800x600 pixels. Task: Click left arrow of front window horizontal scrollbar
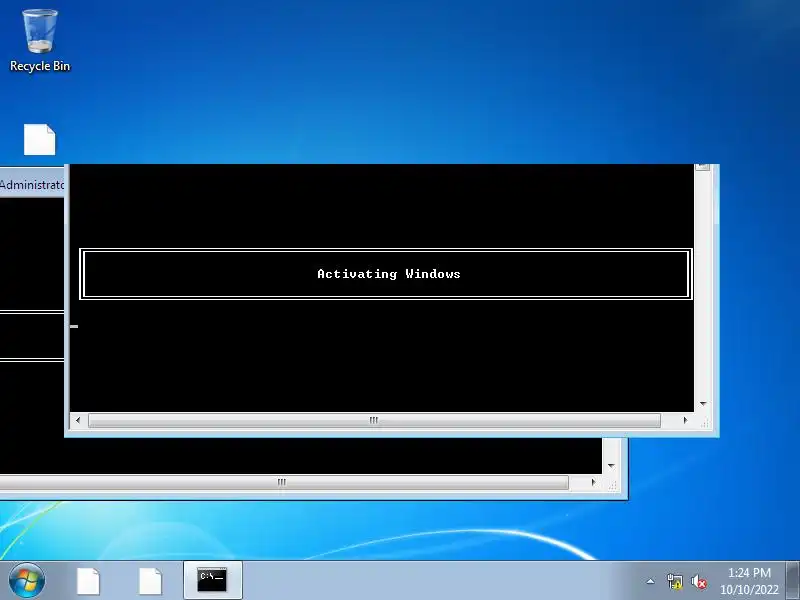pyautogui.click(x=78, y=420)
